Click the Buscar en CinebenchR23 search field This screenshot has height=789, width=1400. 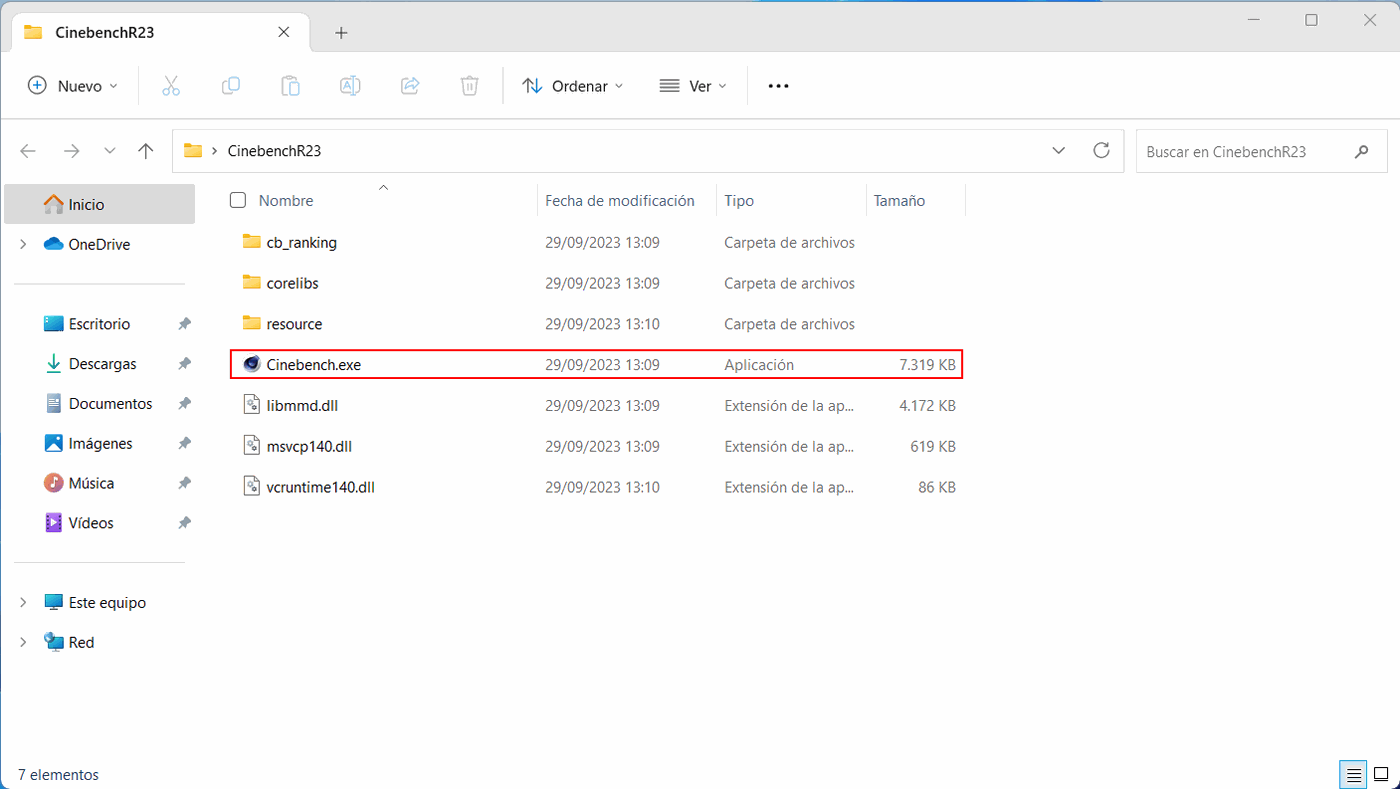pyautogui.click(x=1245, y=151)
